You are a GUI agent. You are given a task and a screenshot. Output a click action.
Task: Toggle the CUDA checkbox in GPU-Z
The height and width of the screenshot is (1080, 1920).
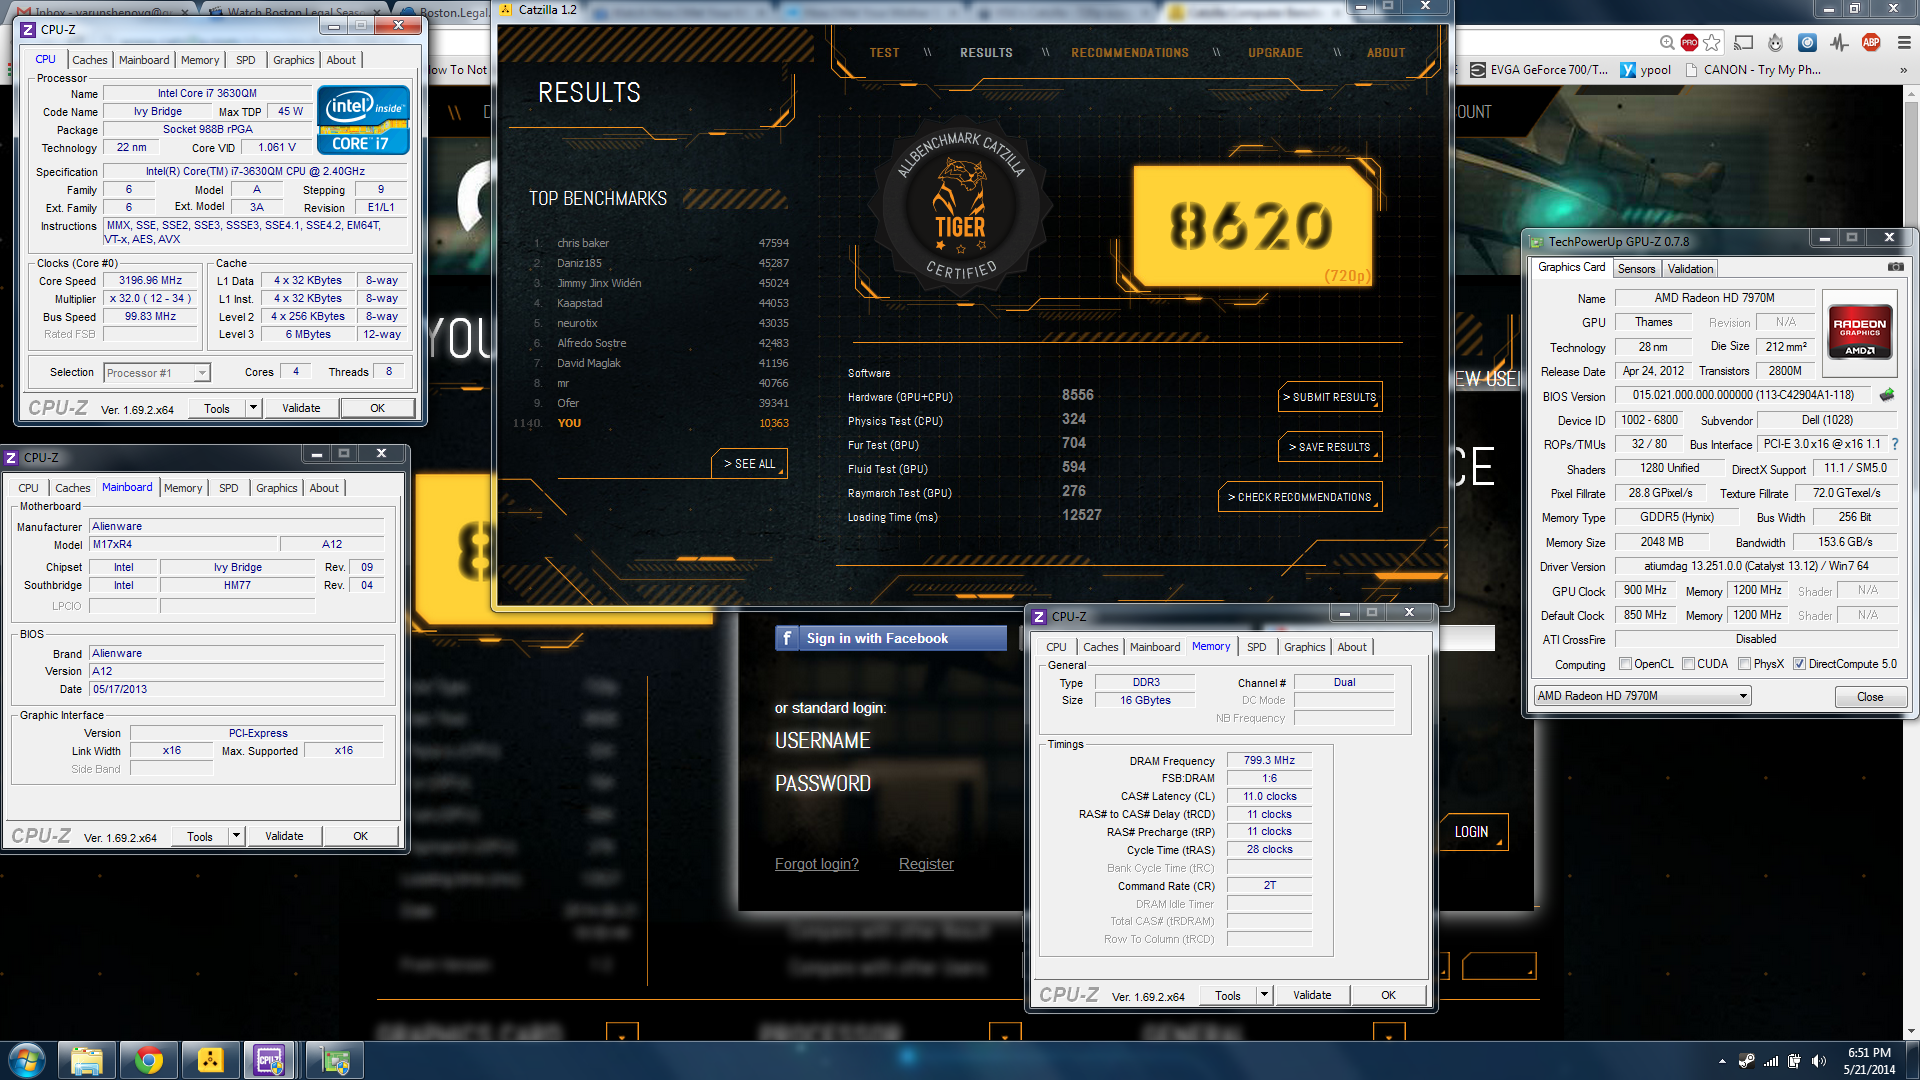pos(1688,664)
